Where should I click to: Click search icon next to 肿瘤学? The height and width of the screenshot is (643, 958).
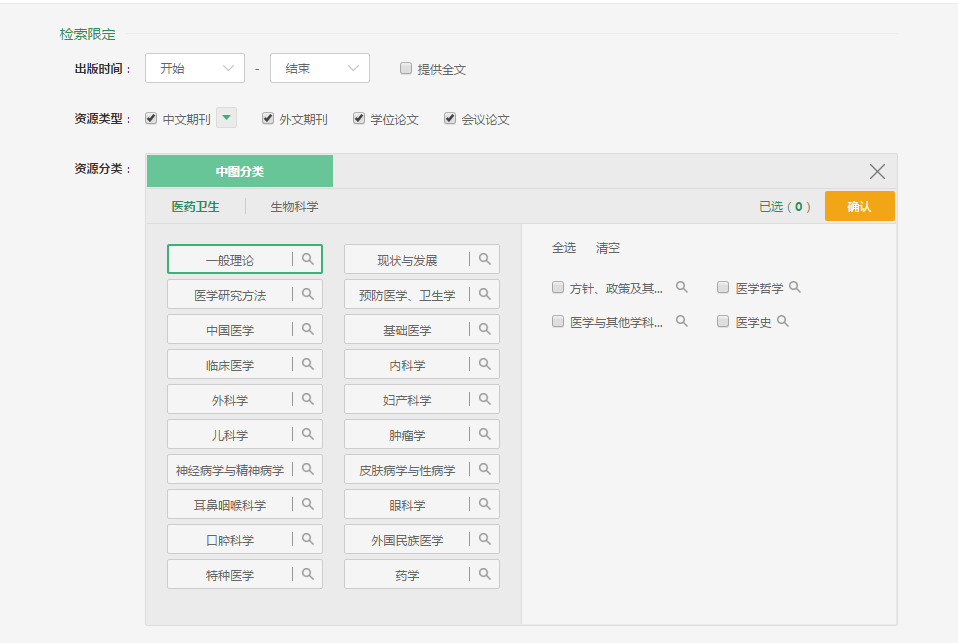pyautogui.click(x=485, y=434)
